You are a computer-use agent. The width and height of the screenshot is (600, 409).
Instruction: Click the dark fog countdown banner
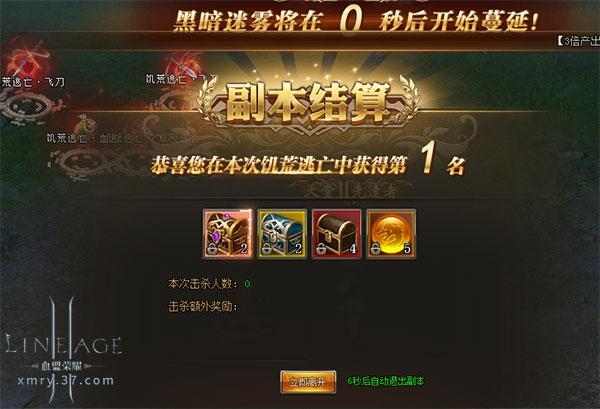pyautogui.click(x=356, y=21)
